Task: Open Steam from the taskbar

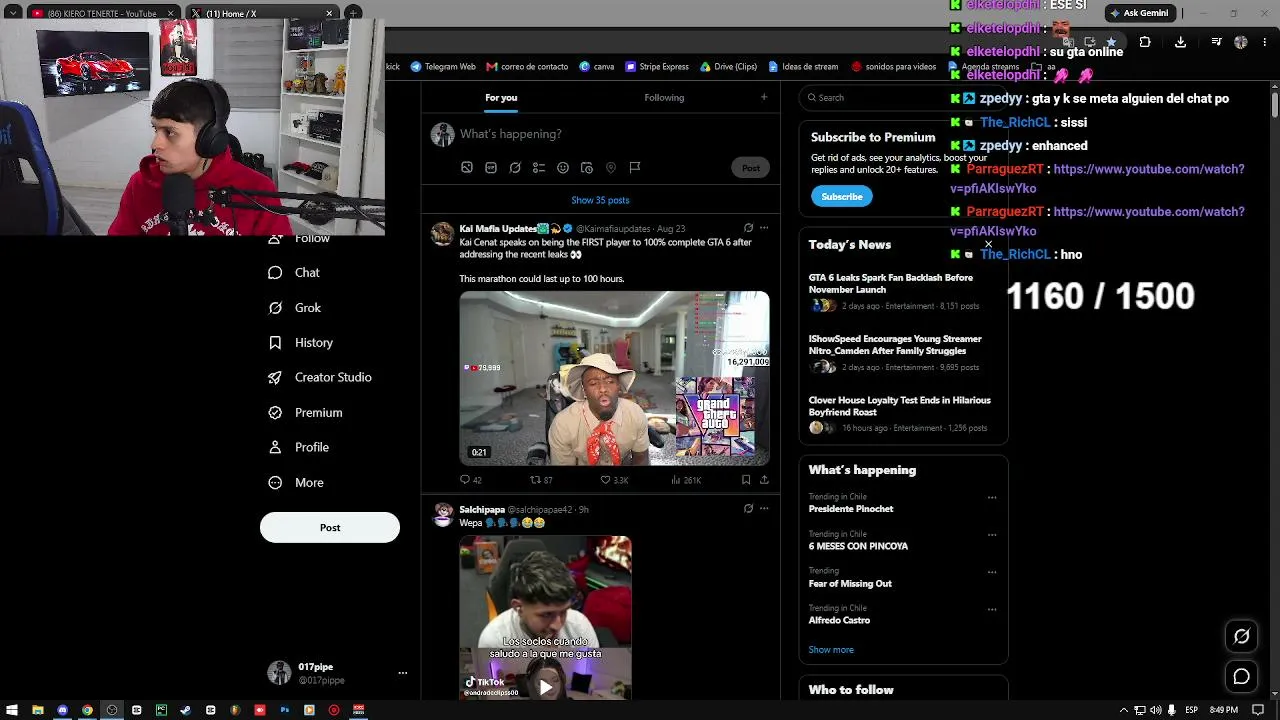Action: [185, 710]
